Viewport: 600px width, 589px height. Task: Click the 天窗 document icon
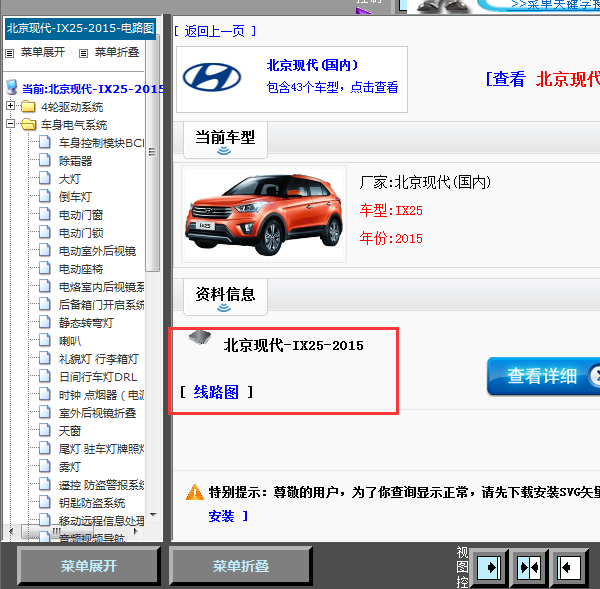tap(45, 430)
